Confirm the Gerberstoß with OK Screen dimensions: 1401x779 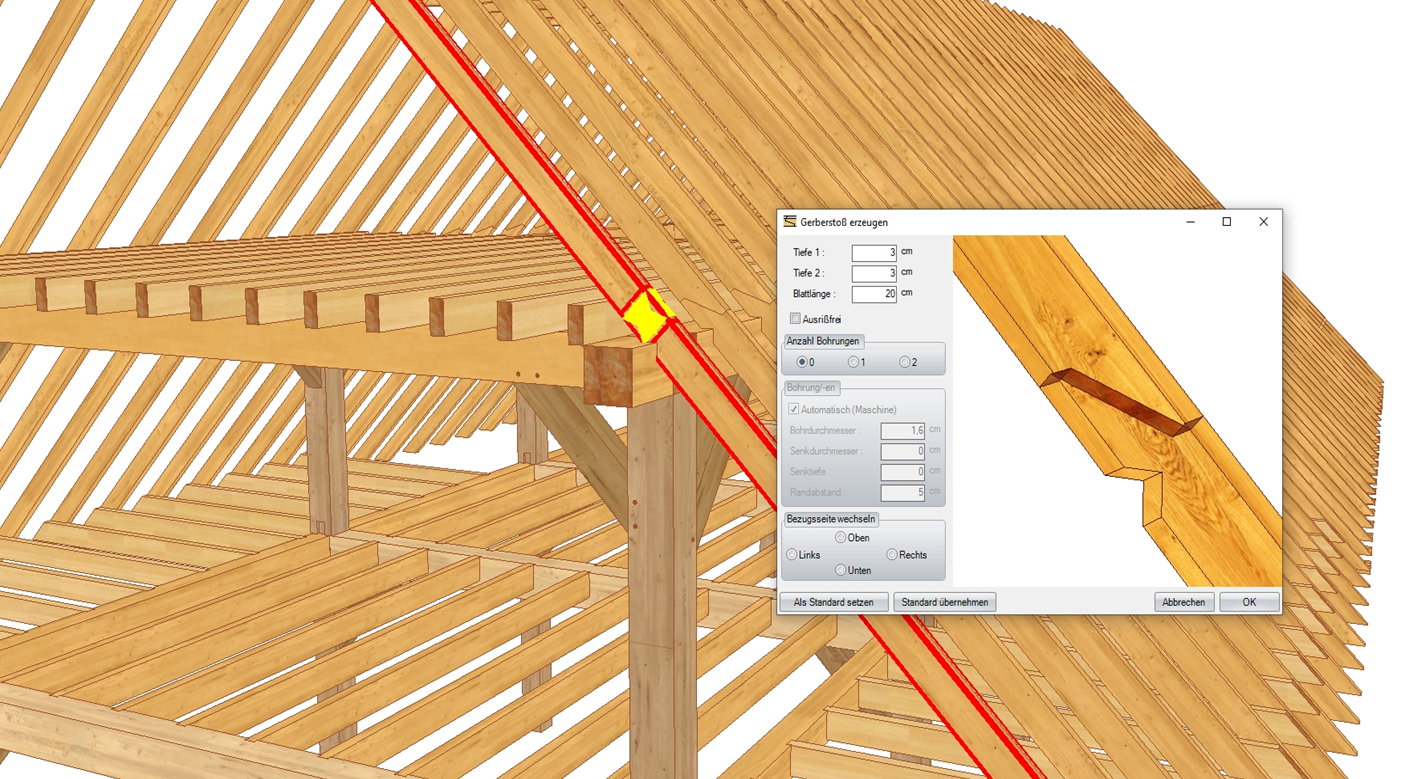point(1249,602)
